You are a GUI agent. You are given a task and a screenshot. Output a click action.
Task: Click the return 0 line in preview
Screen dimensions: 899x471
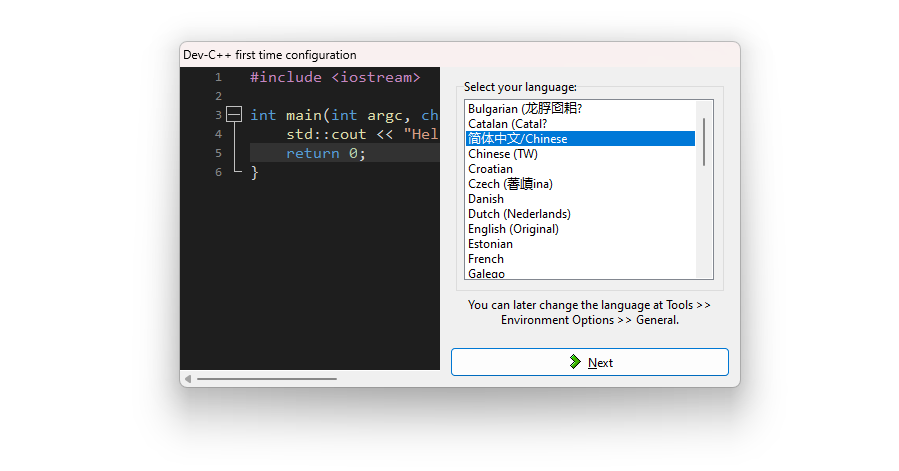coord(345,153)
